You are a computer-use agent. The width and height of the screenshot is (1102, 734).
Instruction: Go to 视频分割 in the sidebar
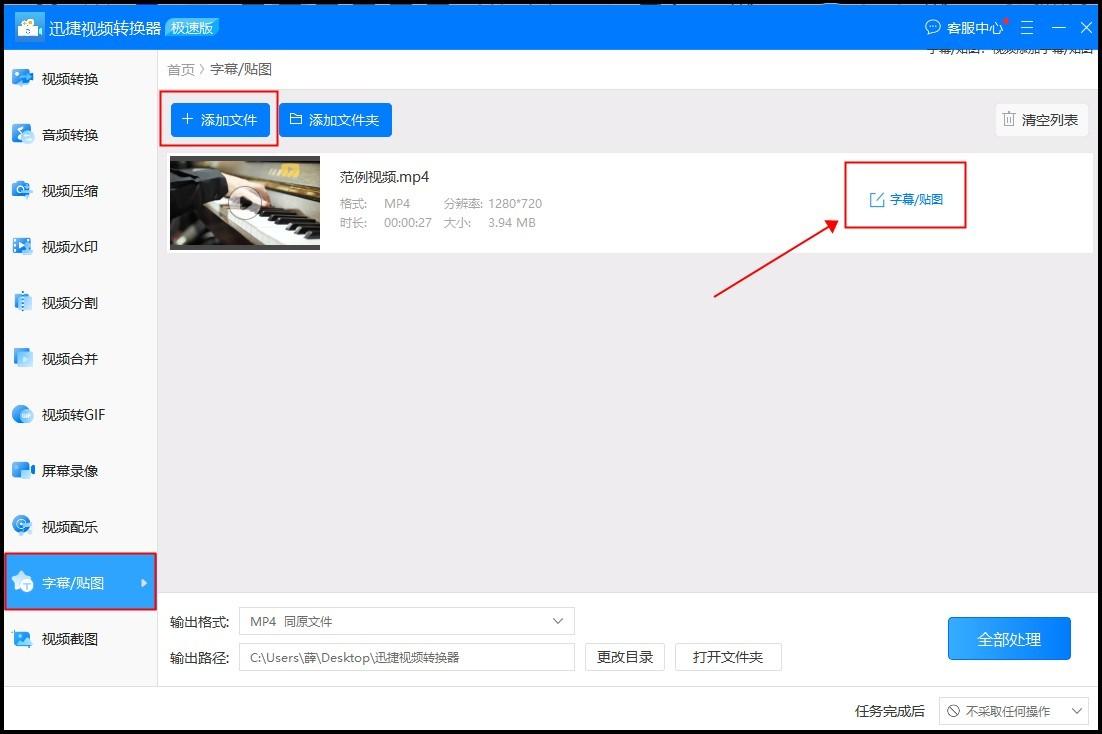click(x=80, y=302)
